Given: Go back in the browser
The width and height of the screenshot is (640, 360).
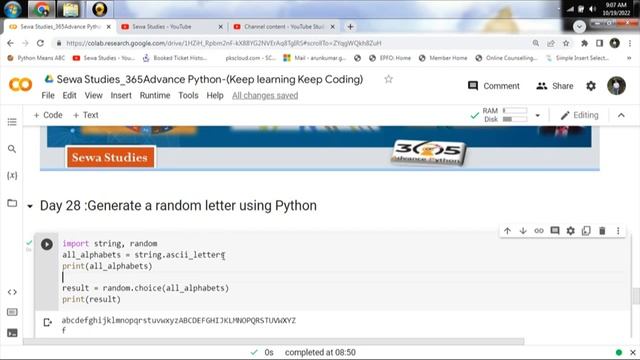Looking at the screenshot, I should coord(11,43).
